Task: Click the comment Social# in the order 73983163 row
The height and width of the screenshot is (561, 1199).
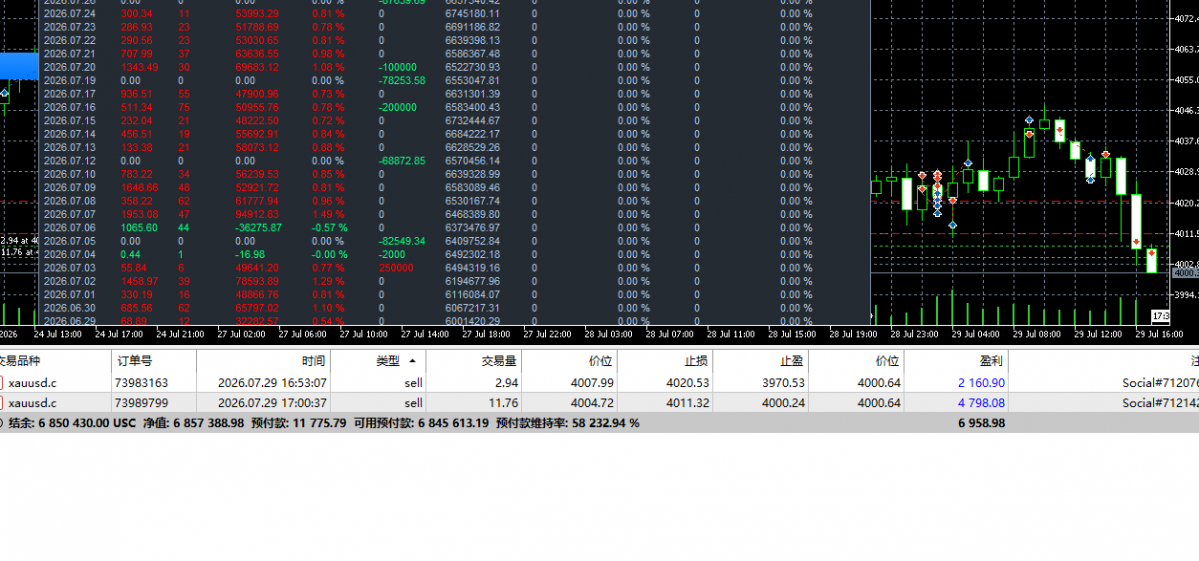Action: click(1160, 383)
